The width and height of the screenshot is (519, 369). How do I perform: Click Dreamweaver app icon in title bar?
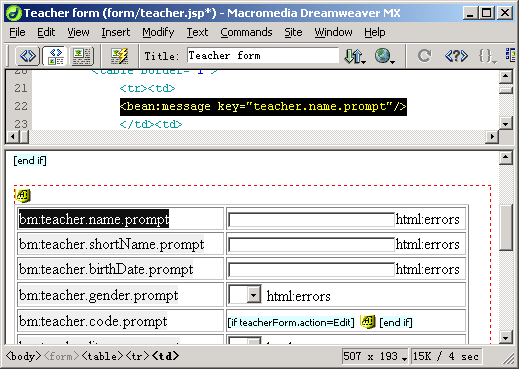(14, 13)
